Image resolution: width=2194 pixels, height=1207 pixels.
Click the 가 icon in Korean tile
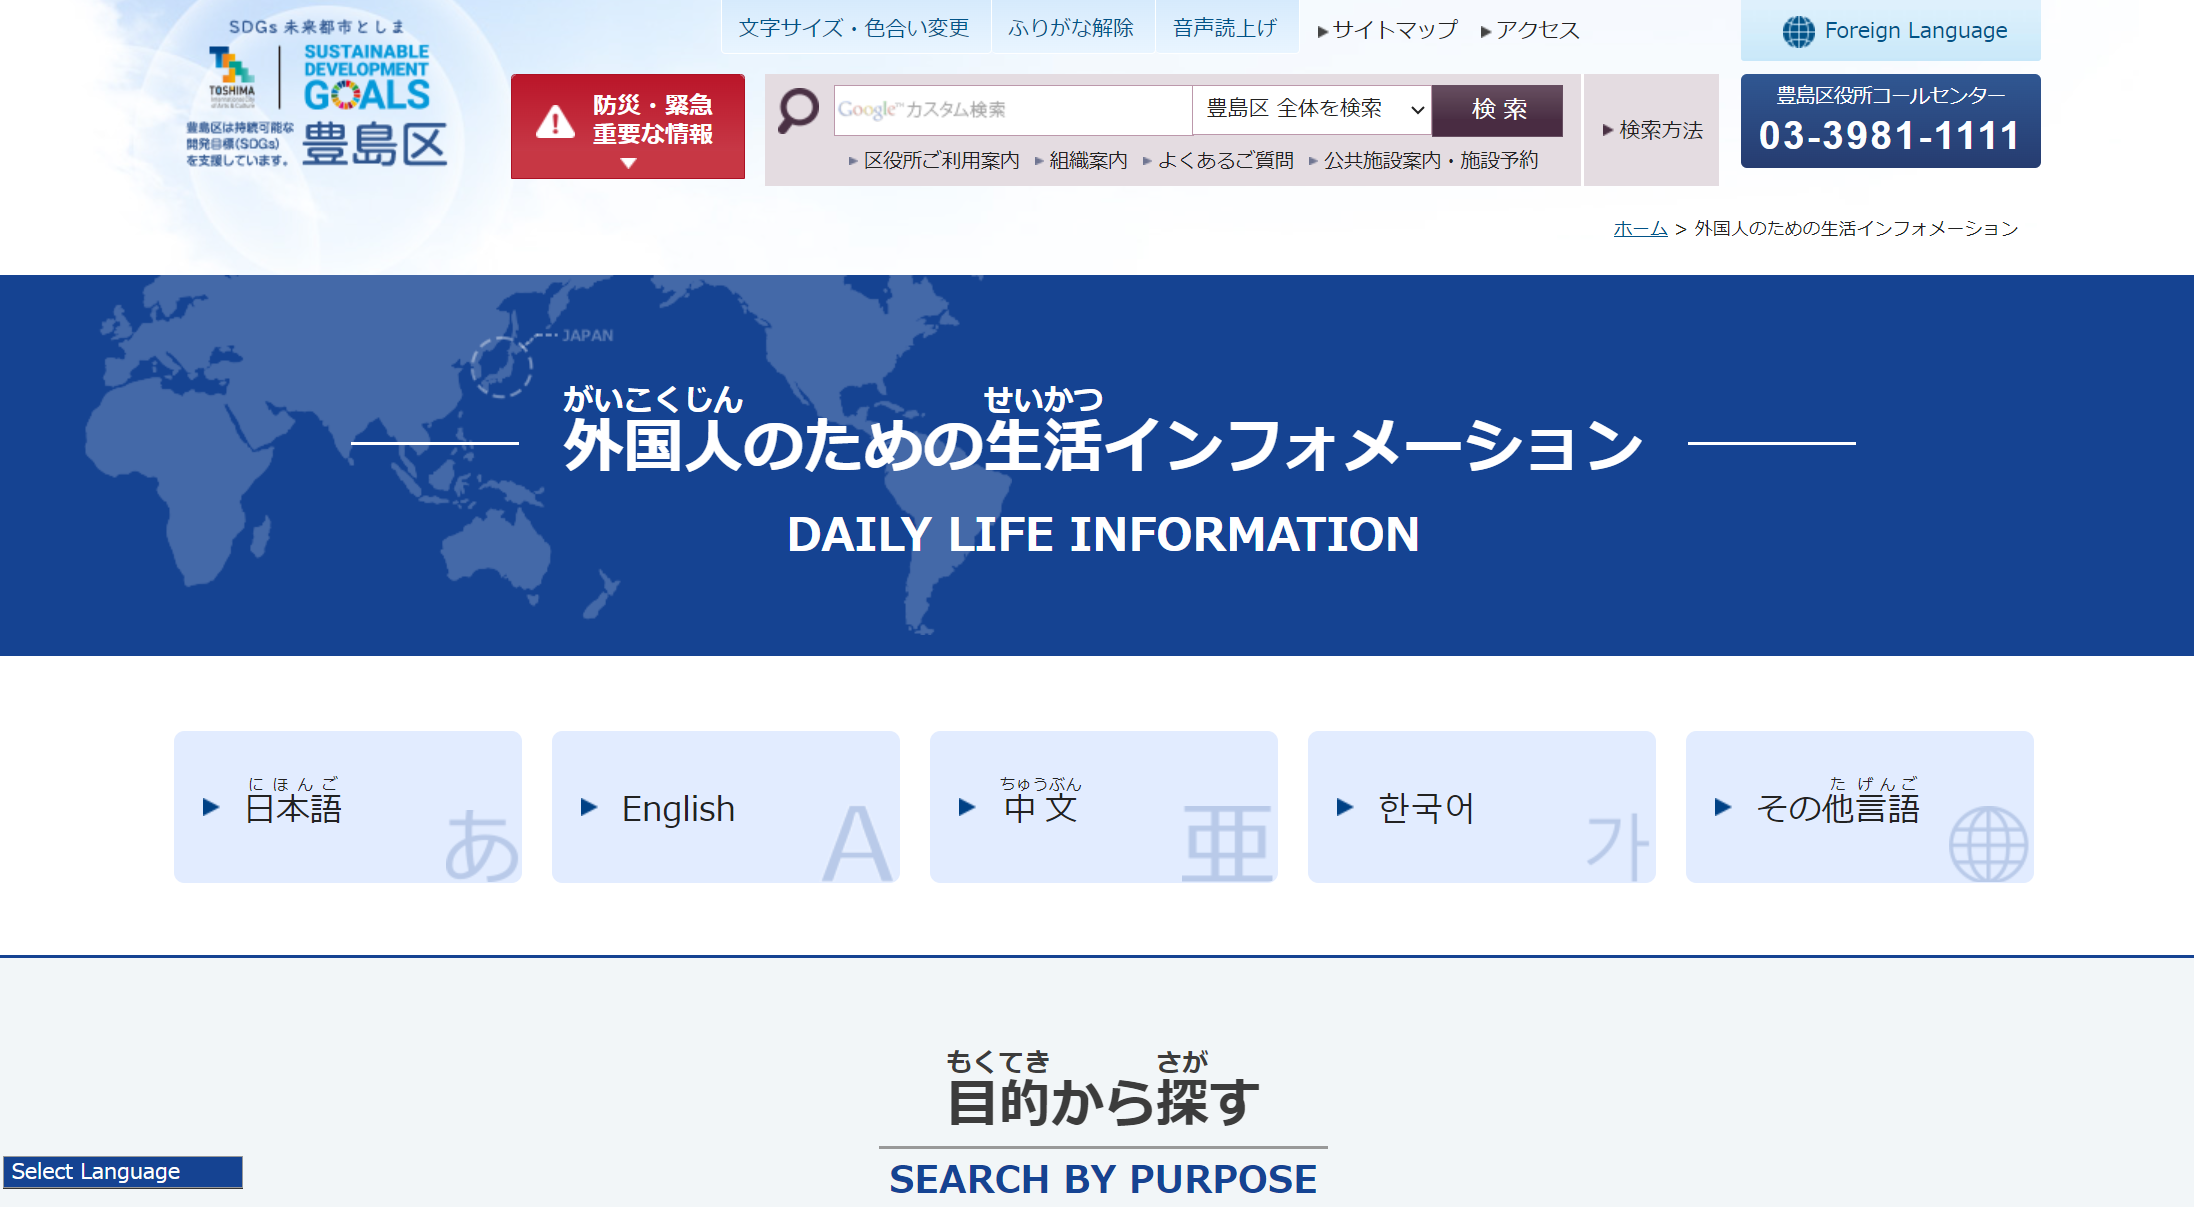(x=1616, y=845)
